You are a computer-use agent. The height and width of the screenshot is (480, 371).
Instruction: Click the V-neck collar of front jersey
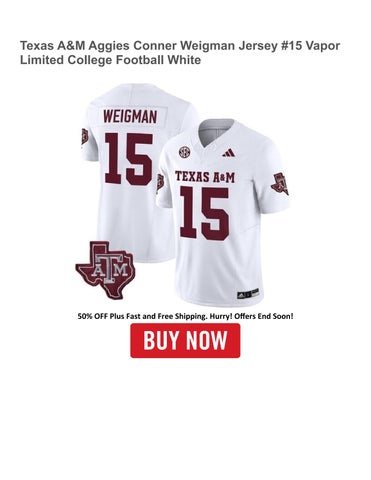click(x=213, y=135)
